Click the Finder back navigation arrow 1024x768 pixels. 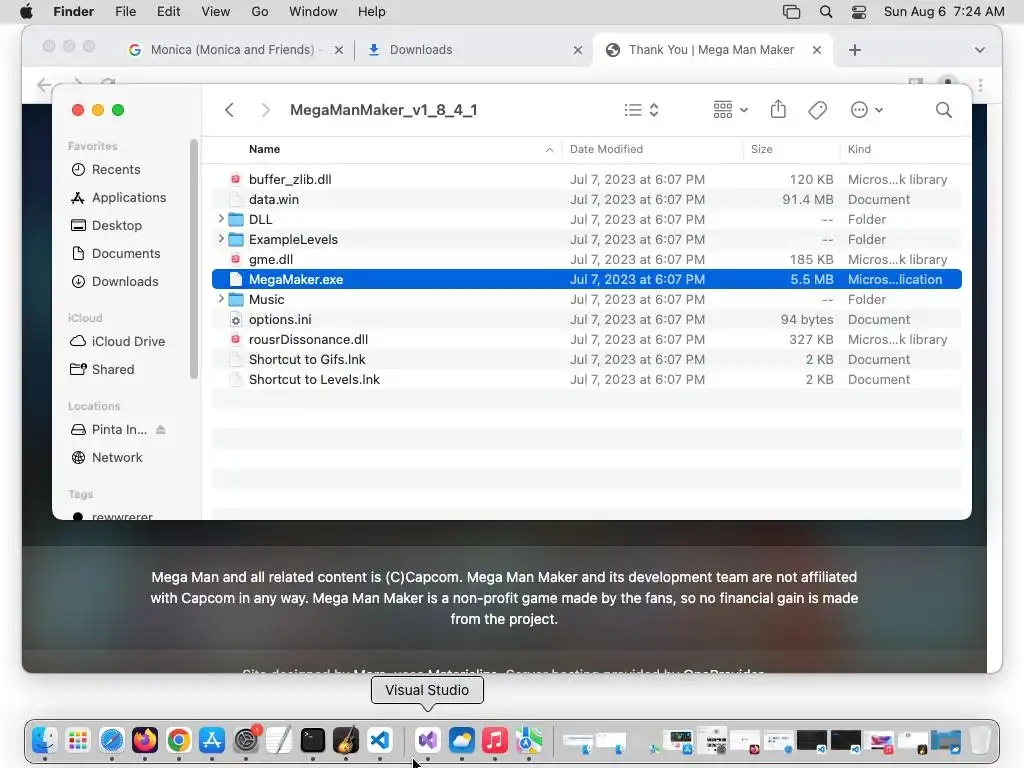point(229,110)
